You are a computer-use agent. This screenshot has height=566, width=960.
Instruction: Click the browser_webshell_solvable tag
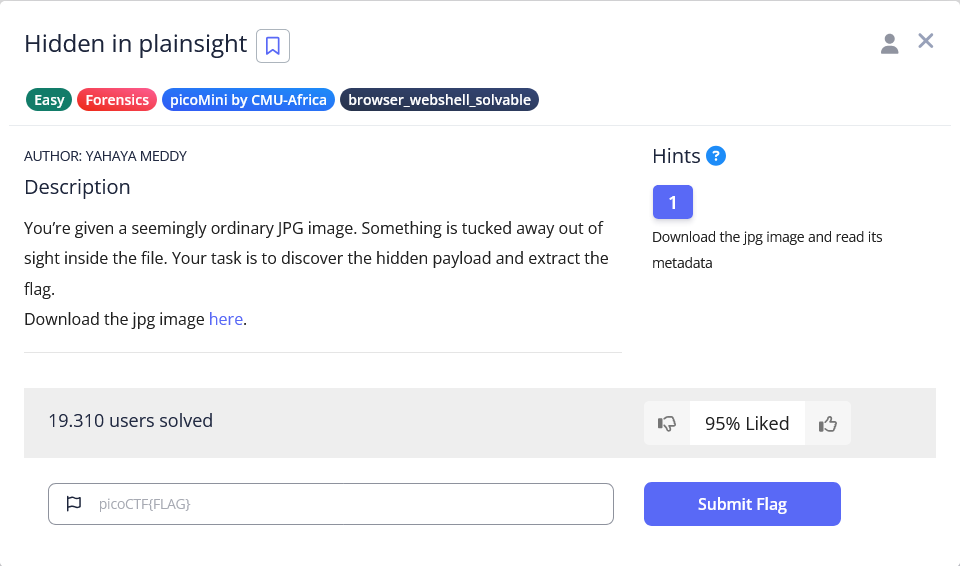[439, 100]
